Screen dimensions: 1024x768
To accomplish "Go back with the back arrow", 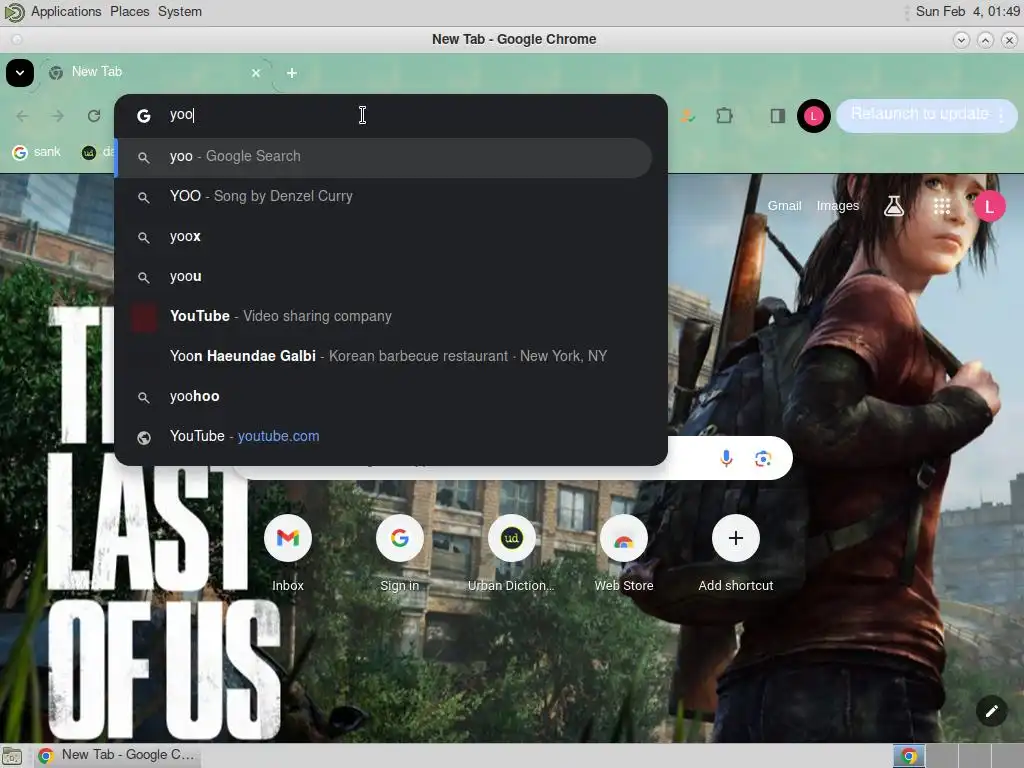I will click(22, 116).
